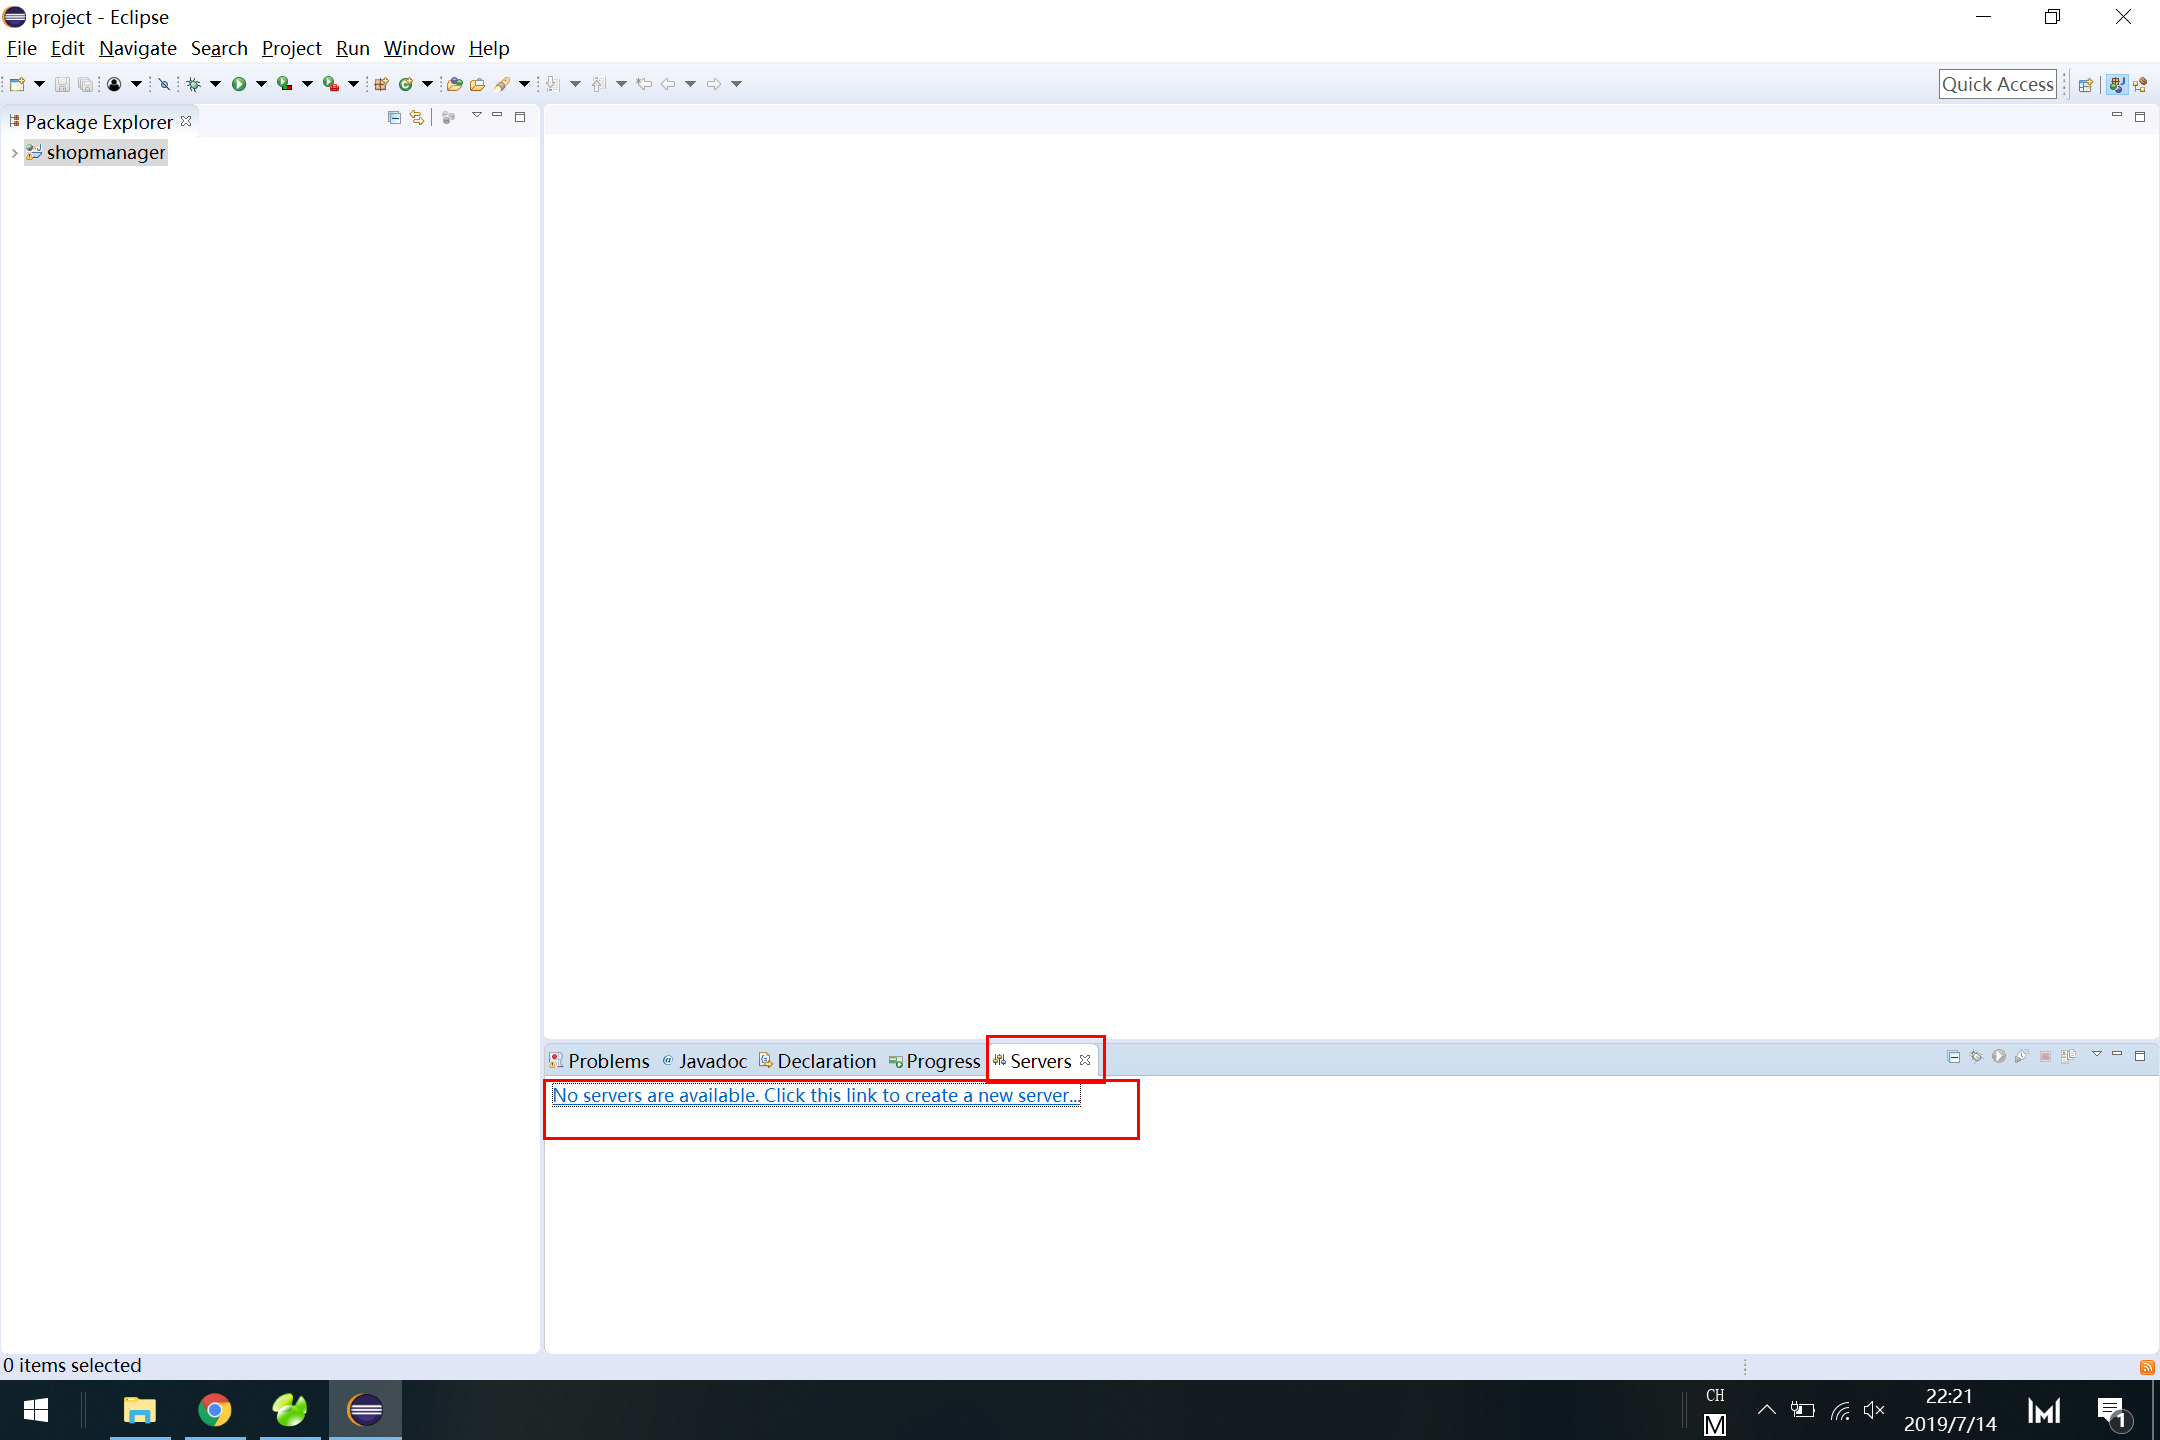Collapse All in Servers view toolbar
The height and width of the screenshot is (1440, 2160).
tap(1954, 1056)
